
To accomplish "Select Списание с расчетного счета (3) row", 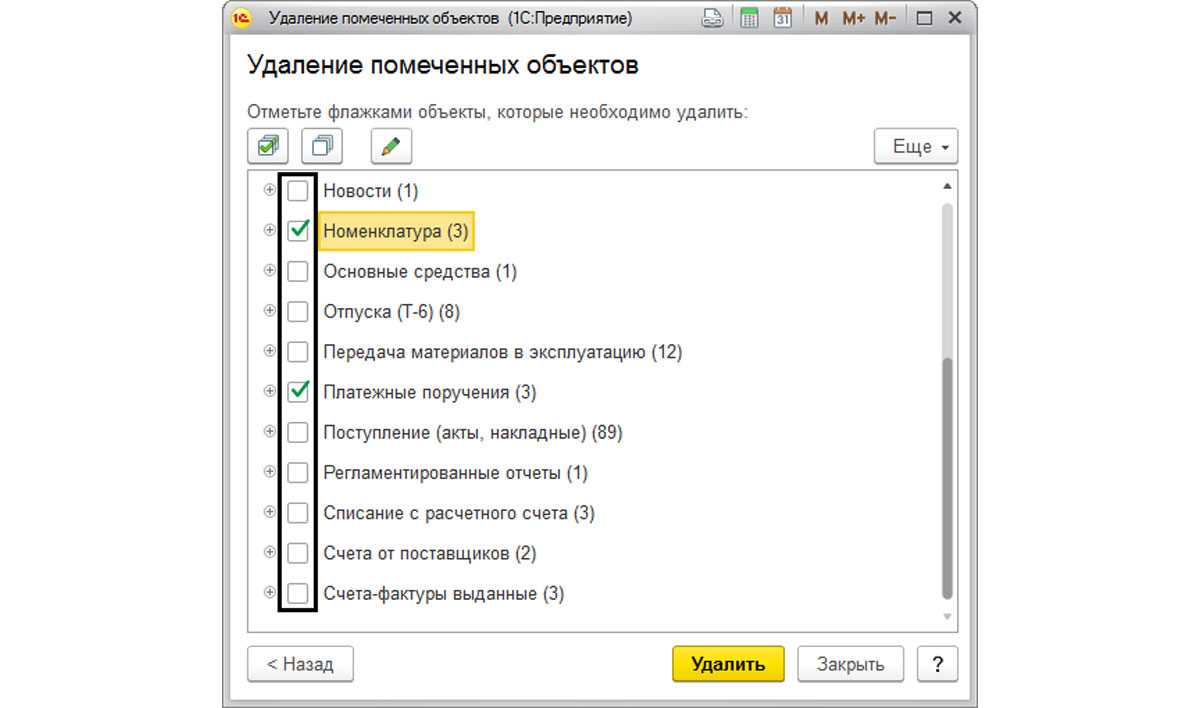I will [459, 513].
